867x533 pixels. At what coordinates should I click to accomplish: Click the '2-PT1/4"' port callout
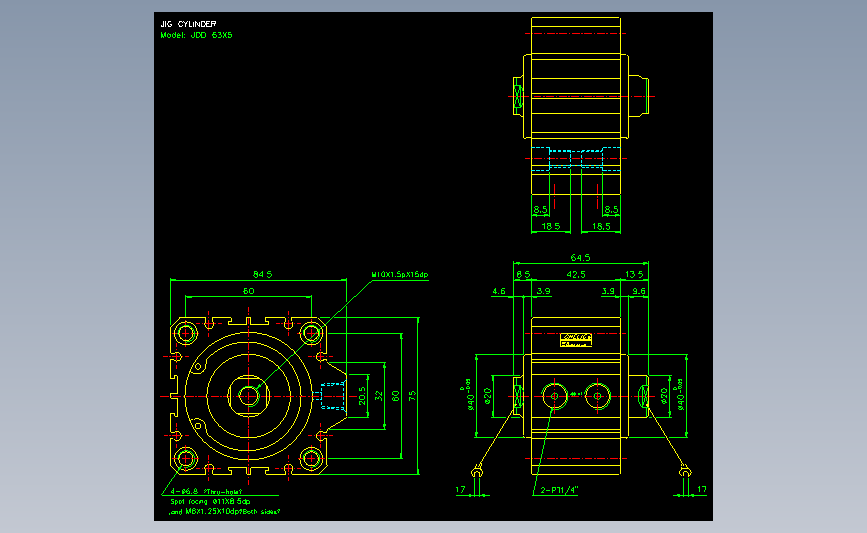[x=559, y=490]
